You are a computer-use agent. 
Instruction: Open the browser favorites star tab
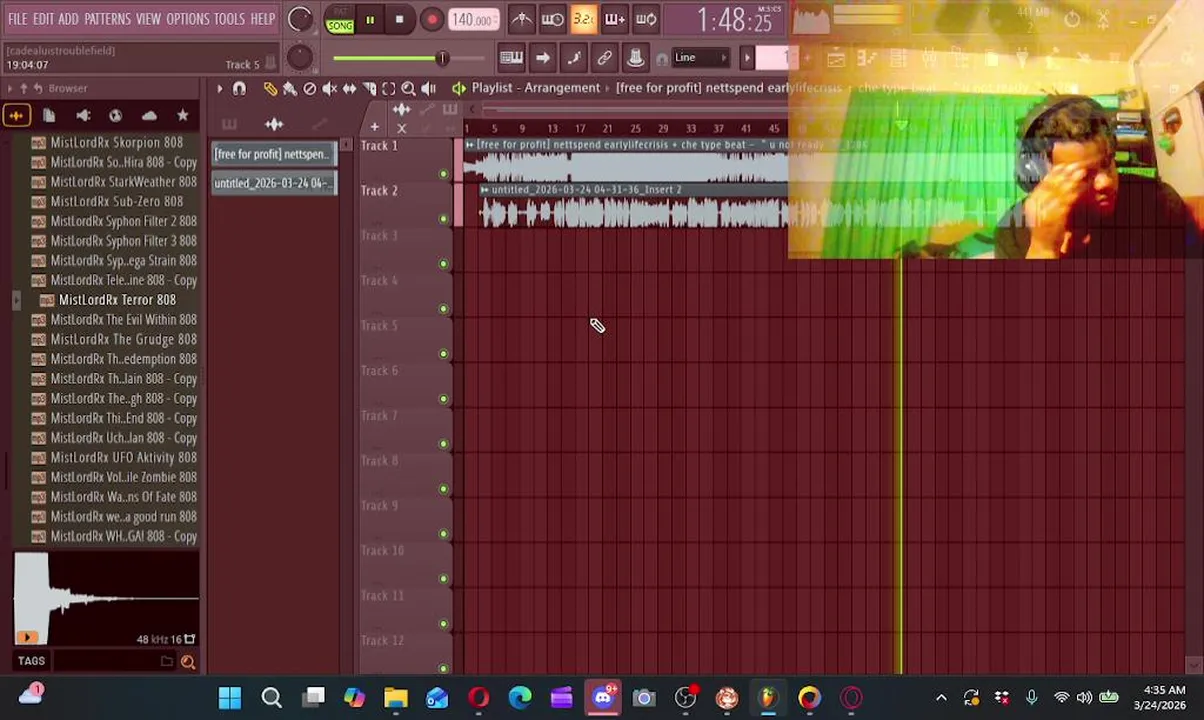pos(182,117)
